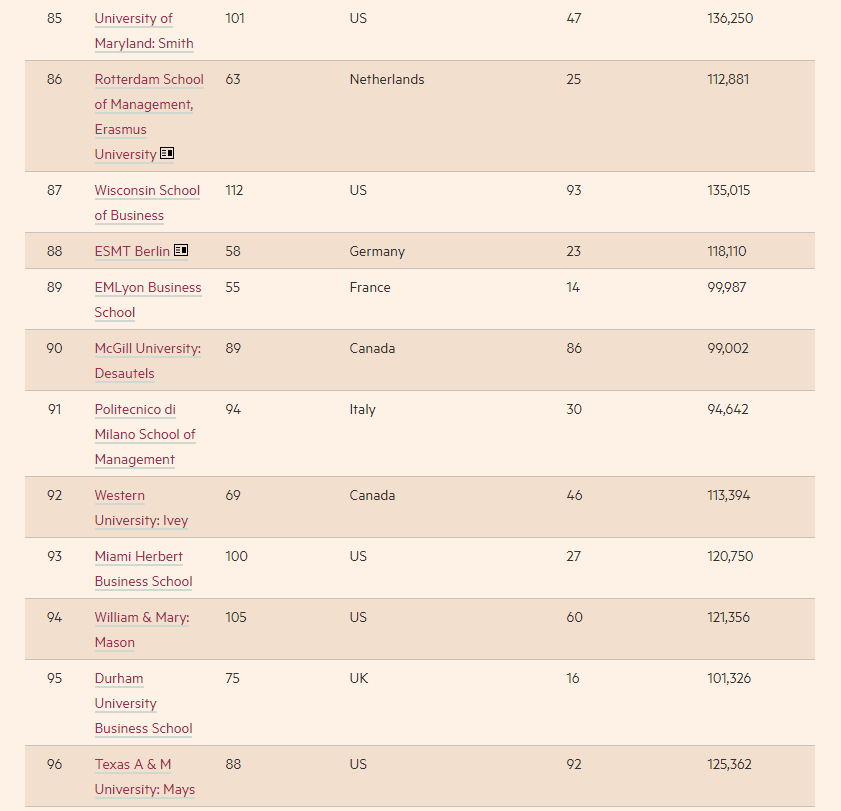Screen dimensions: 841x811
Task: Click the Netherlands country cell
Action: click(386, 79)
